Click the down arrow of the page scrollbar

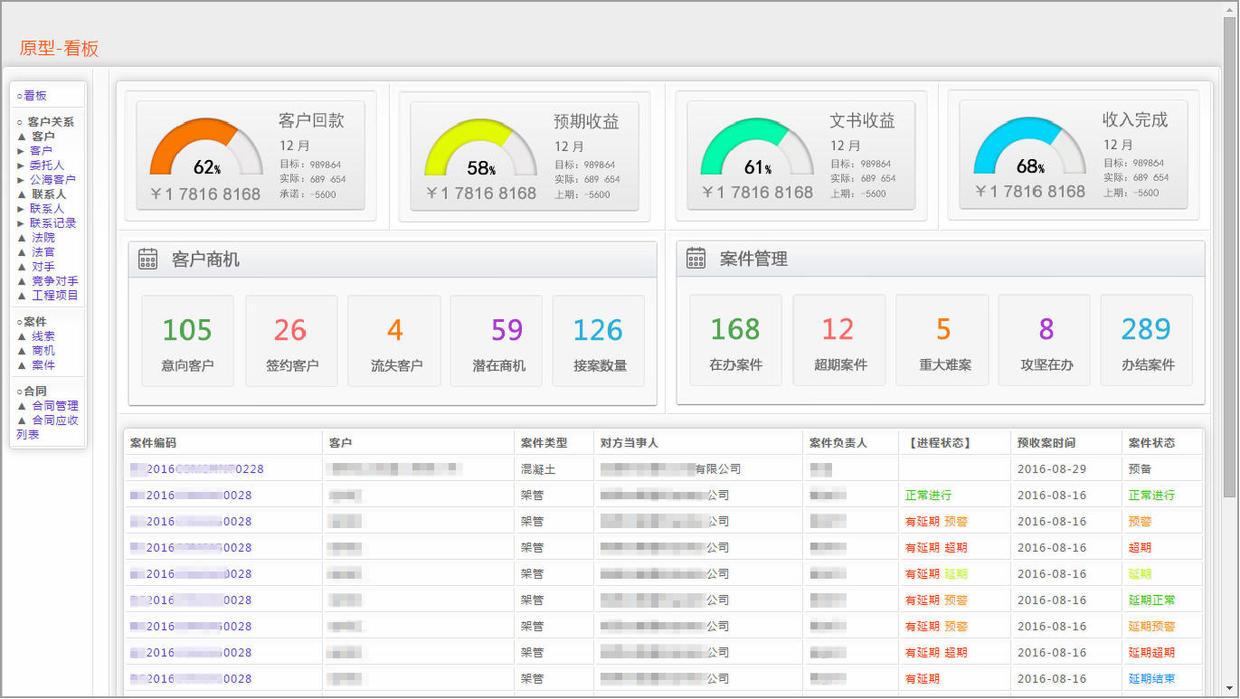pyautogui.click(x=1230, y=689)
